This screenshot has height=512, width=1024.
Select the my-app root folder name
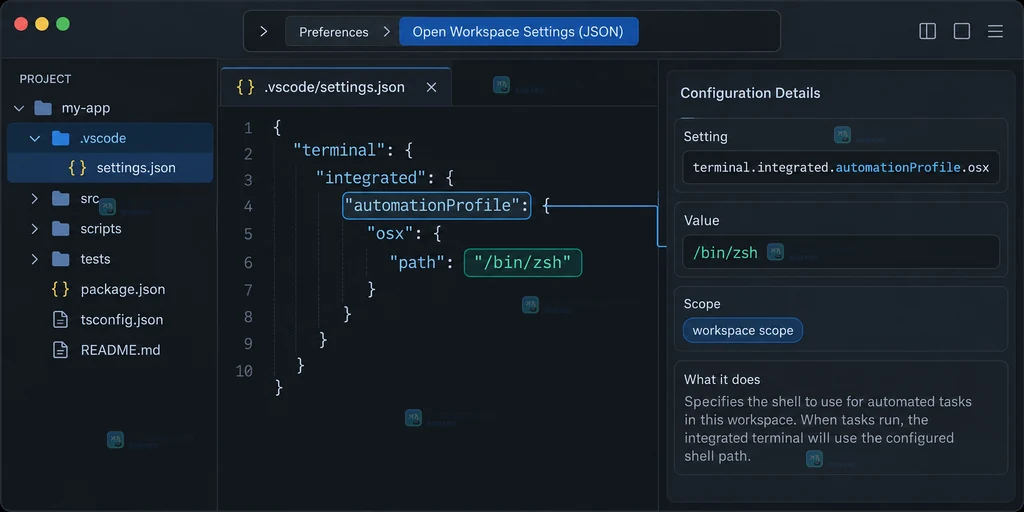tap(86, 108)
